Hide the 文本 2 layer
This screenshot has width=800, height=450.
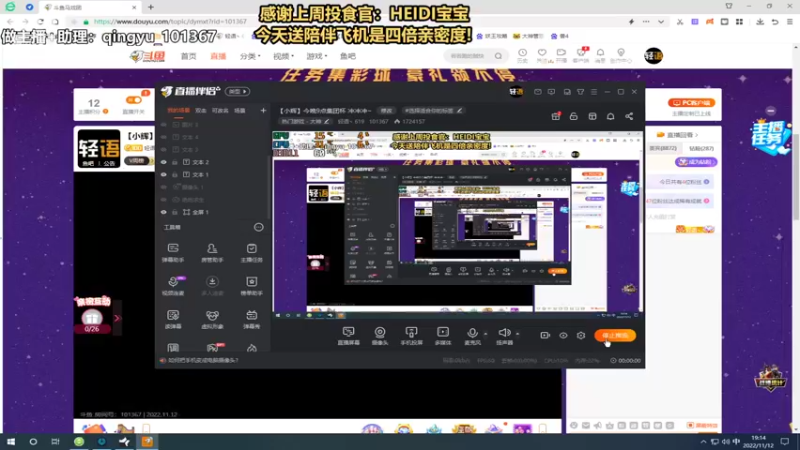tap(164, 162)
